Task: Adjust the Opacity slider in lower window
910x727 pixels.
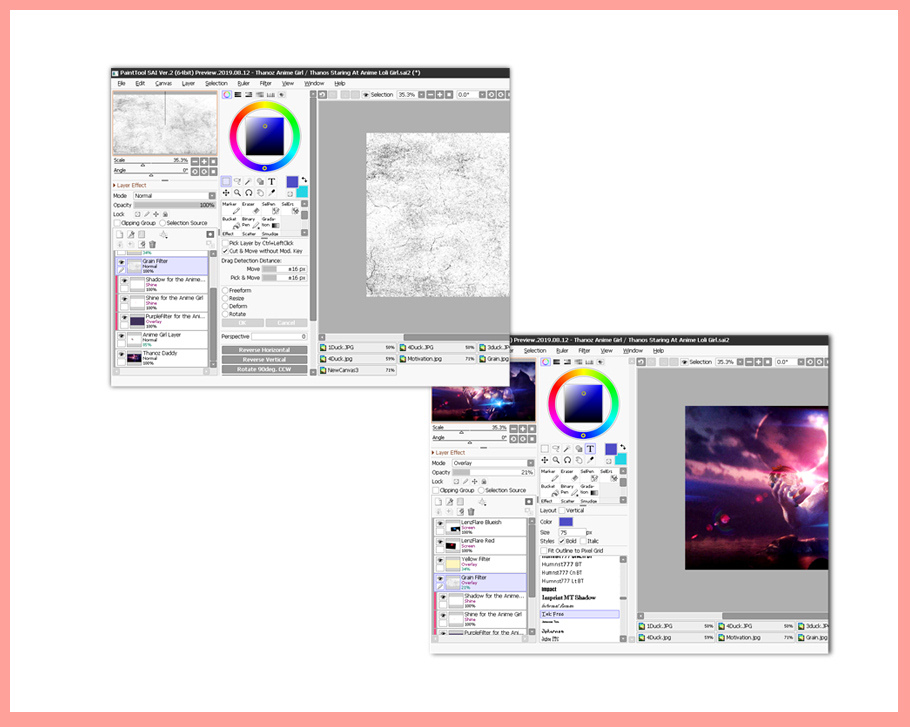Action: [x=493, y=472]
